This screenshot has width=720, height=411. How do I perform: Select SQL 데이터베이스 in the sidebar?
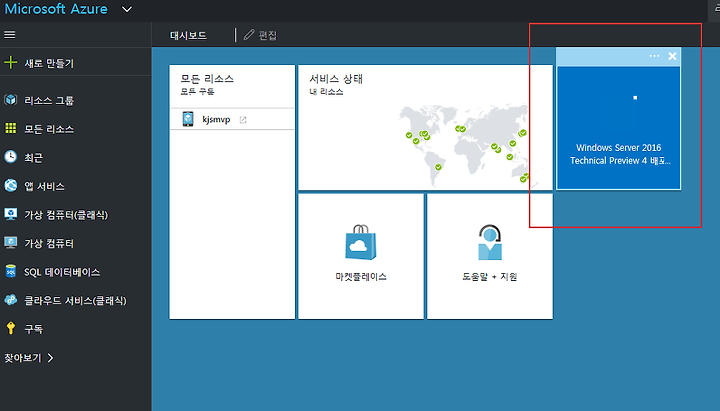click(62, 272)
